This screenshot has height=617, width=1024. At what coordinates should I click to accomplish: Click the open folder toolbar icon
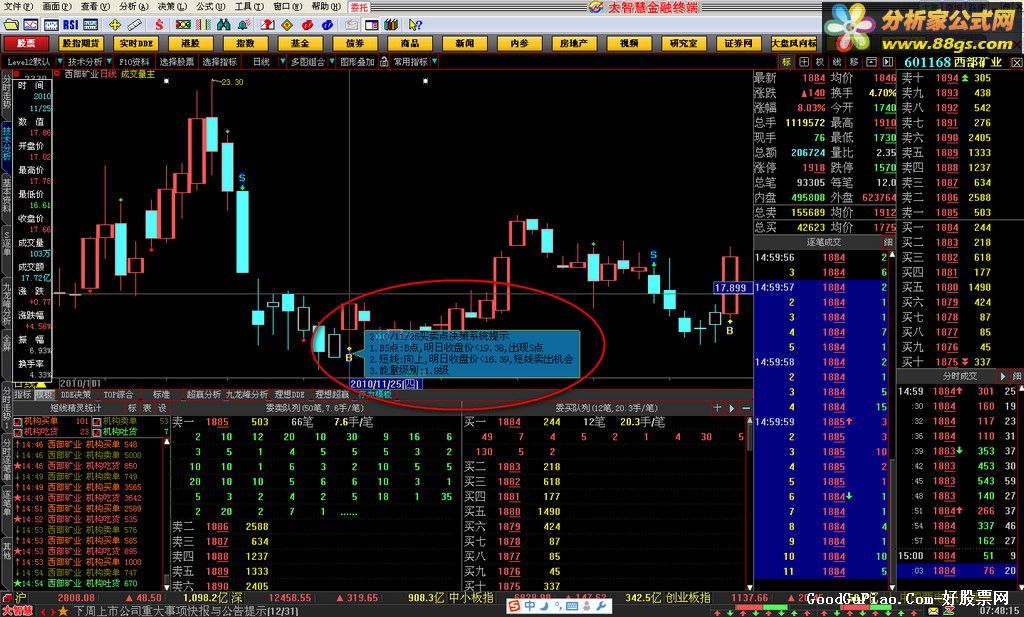click(11, 25)
